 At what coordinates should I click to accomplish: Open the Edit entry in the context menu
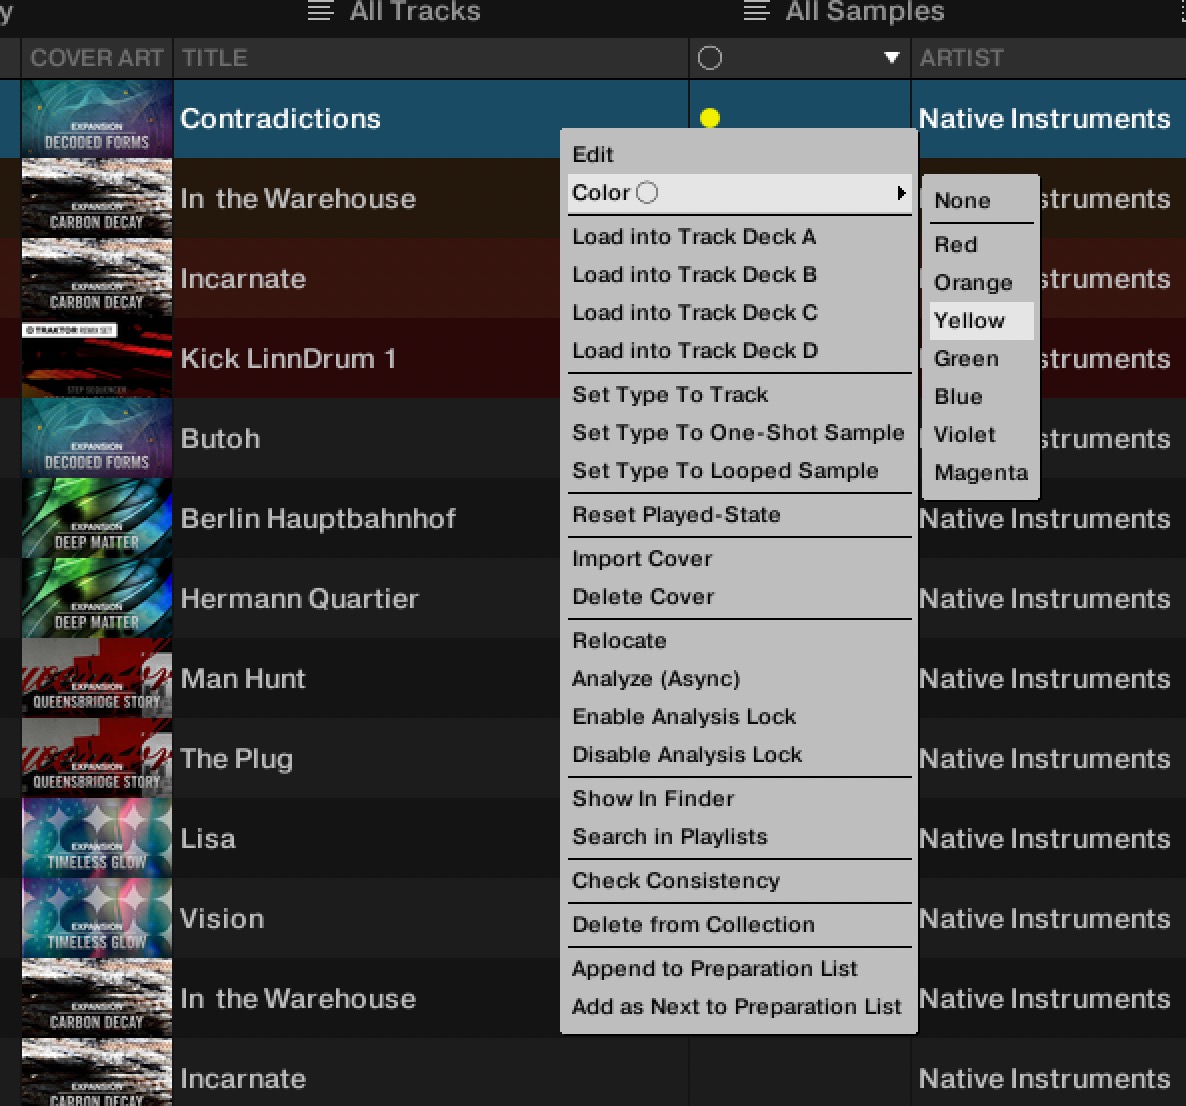(x=594, y=154)
